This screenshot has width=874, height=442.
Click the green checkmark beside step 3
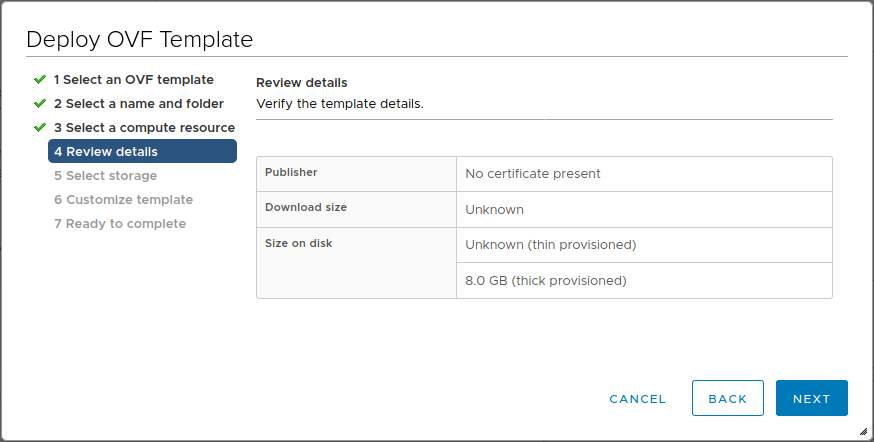coord(40,127)
